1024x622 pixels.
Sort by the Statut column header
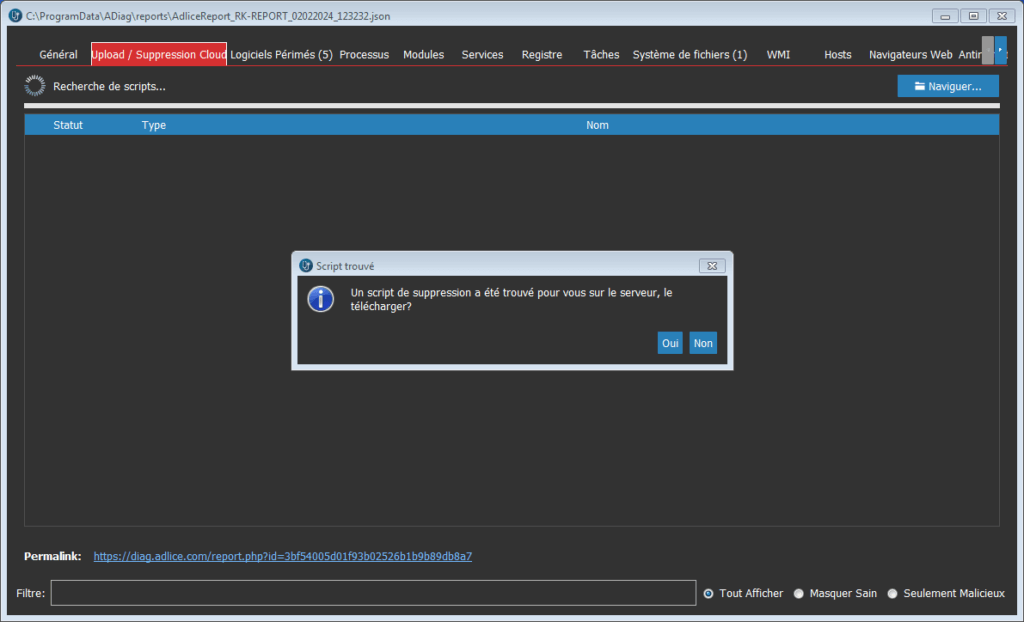coord(68,125)
